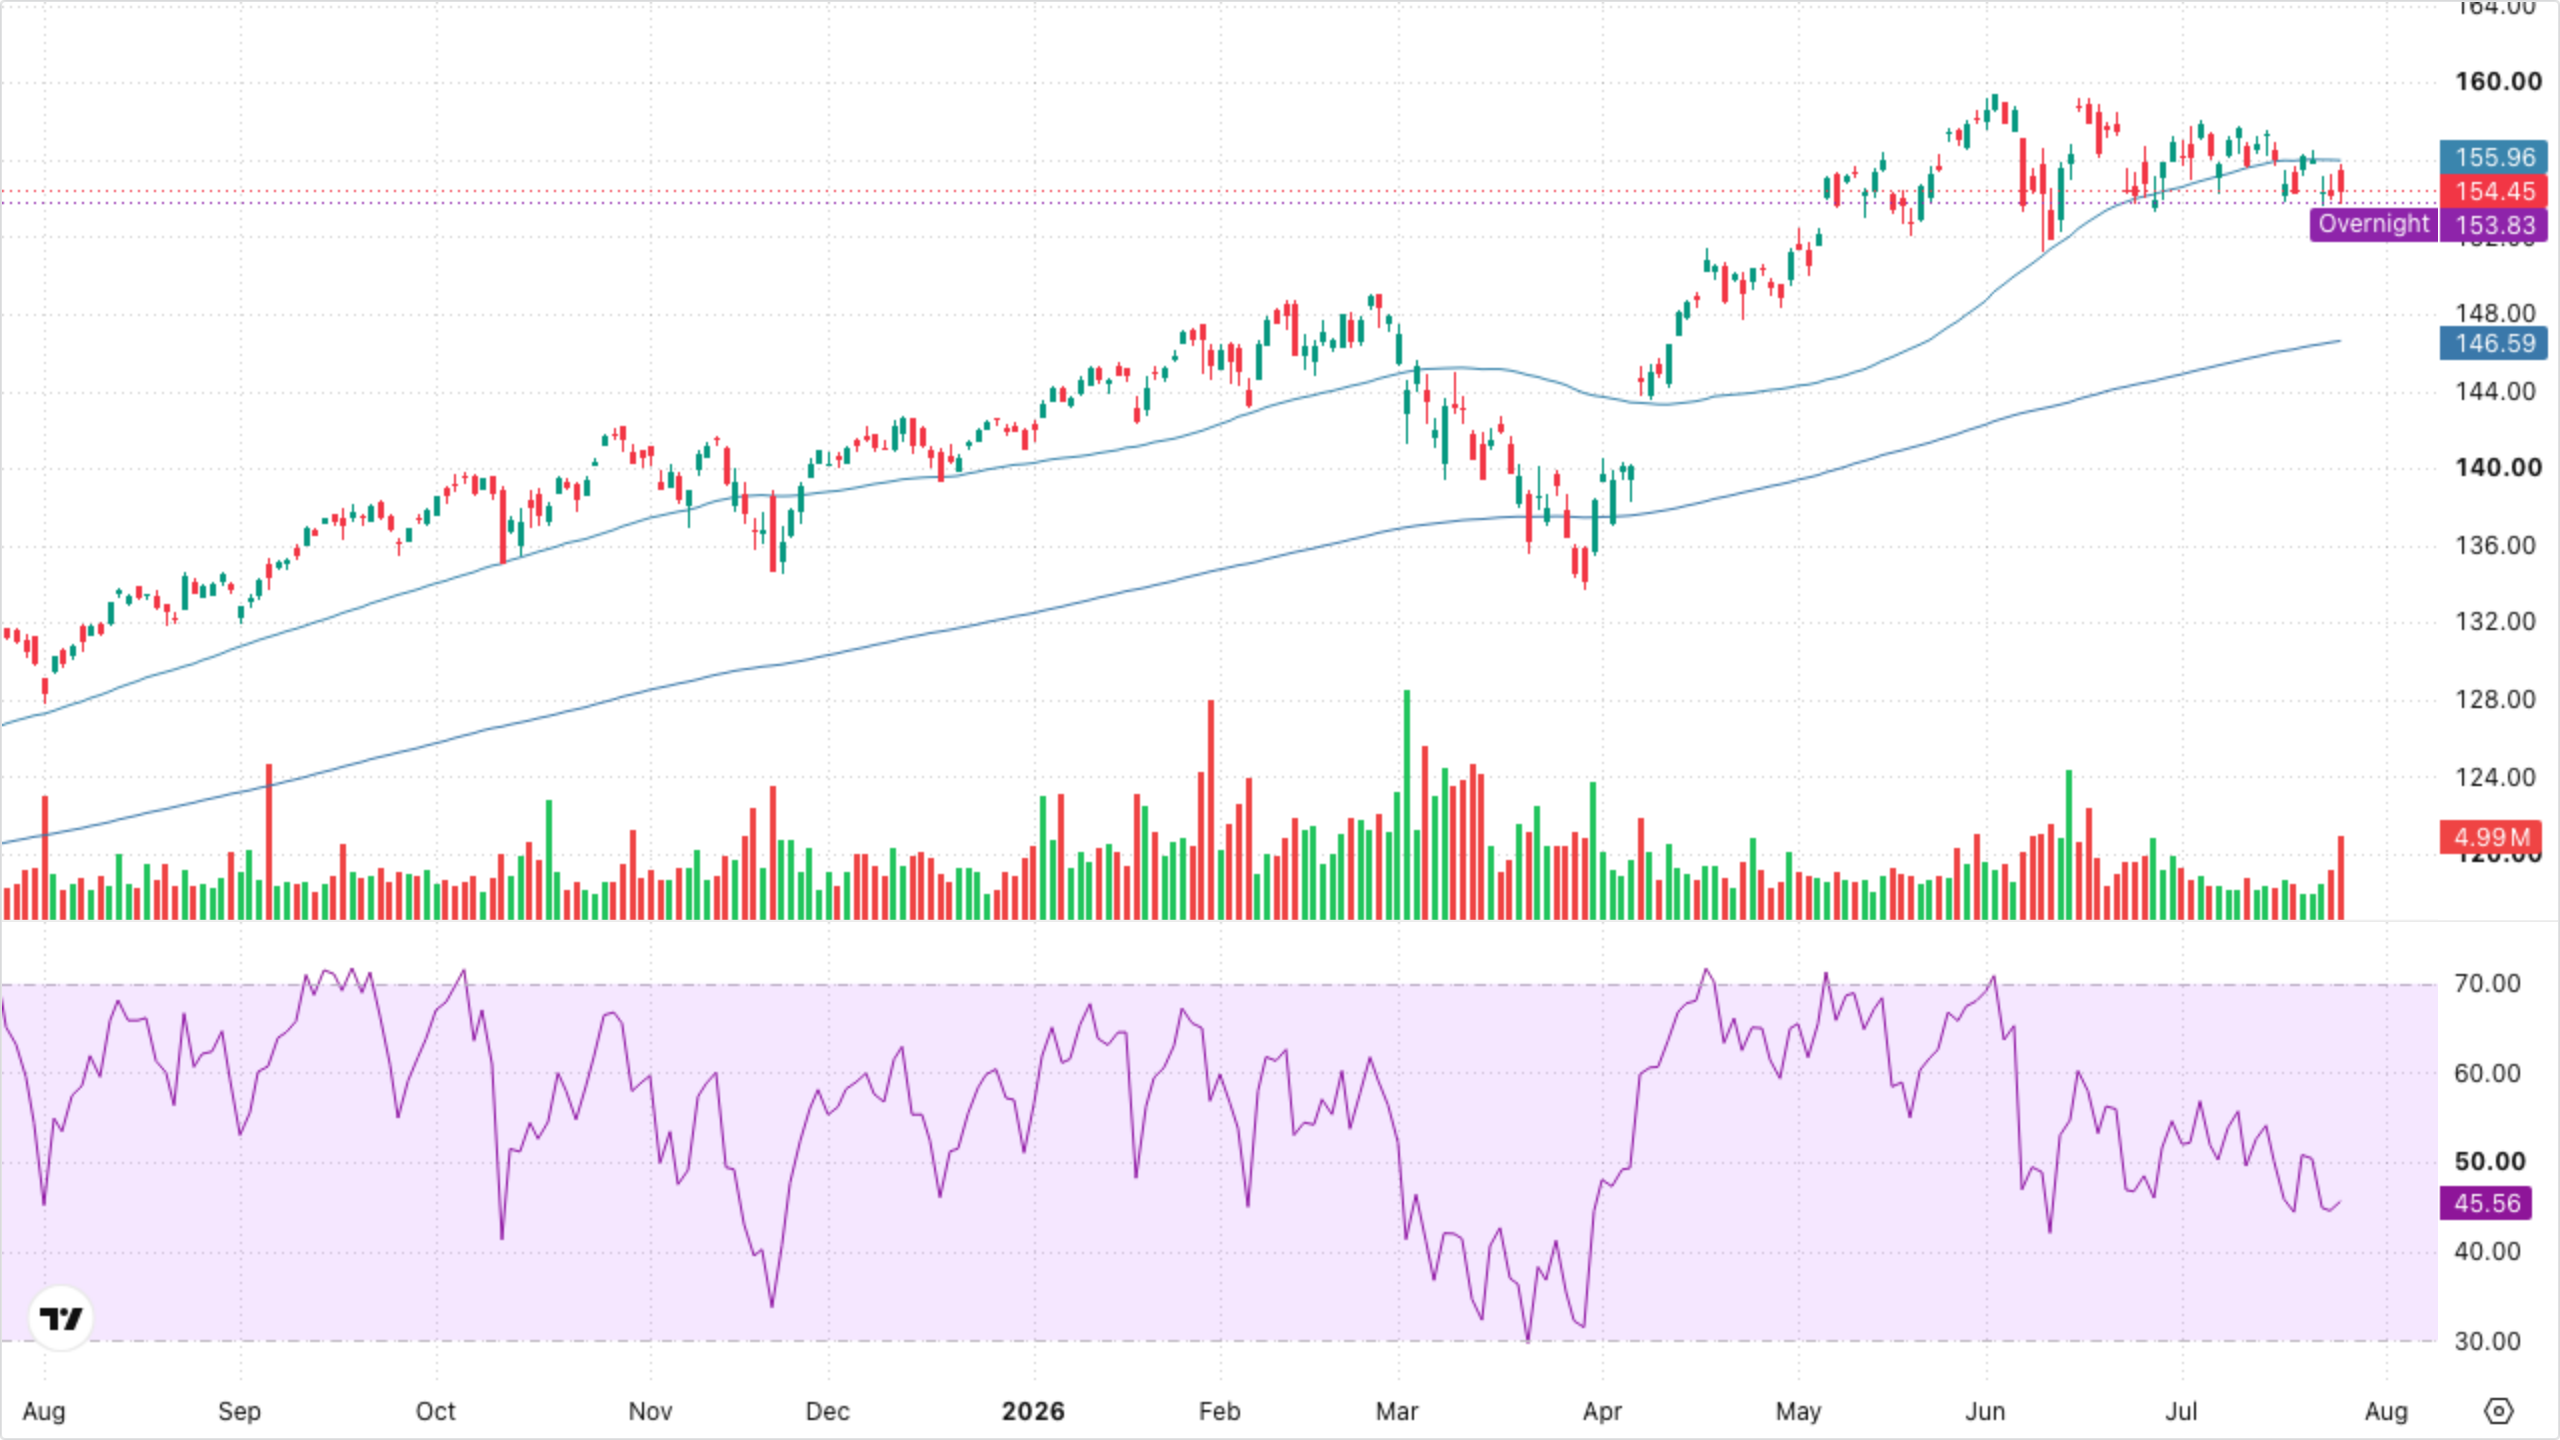The height and width of the screenshot is (1440, 2560).
Task: Click the 124.00 price axis label
Action: 2496,777
